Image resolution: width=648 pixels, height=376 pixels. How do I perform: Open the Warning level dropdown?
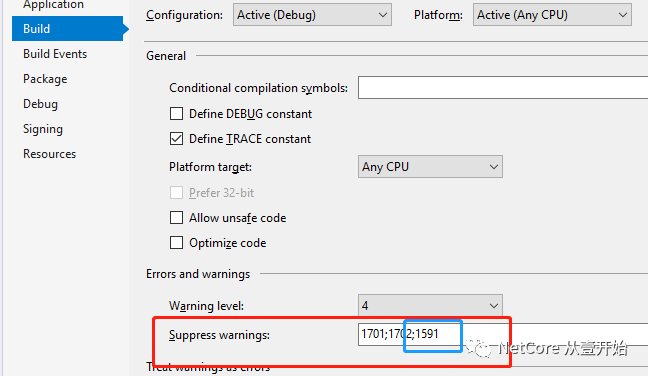(x=430, y=306)
